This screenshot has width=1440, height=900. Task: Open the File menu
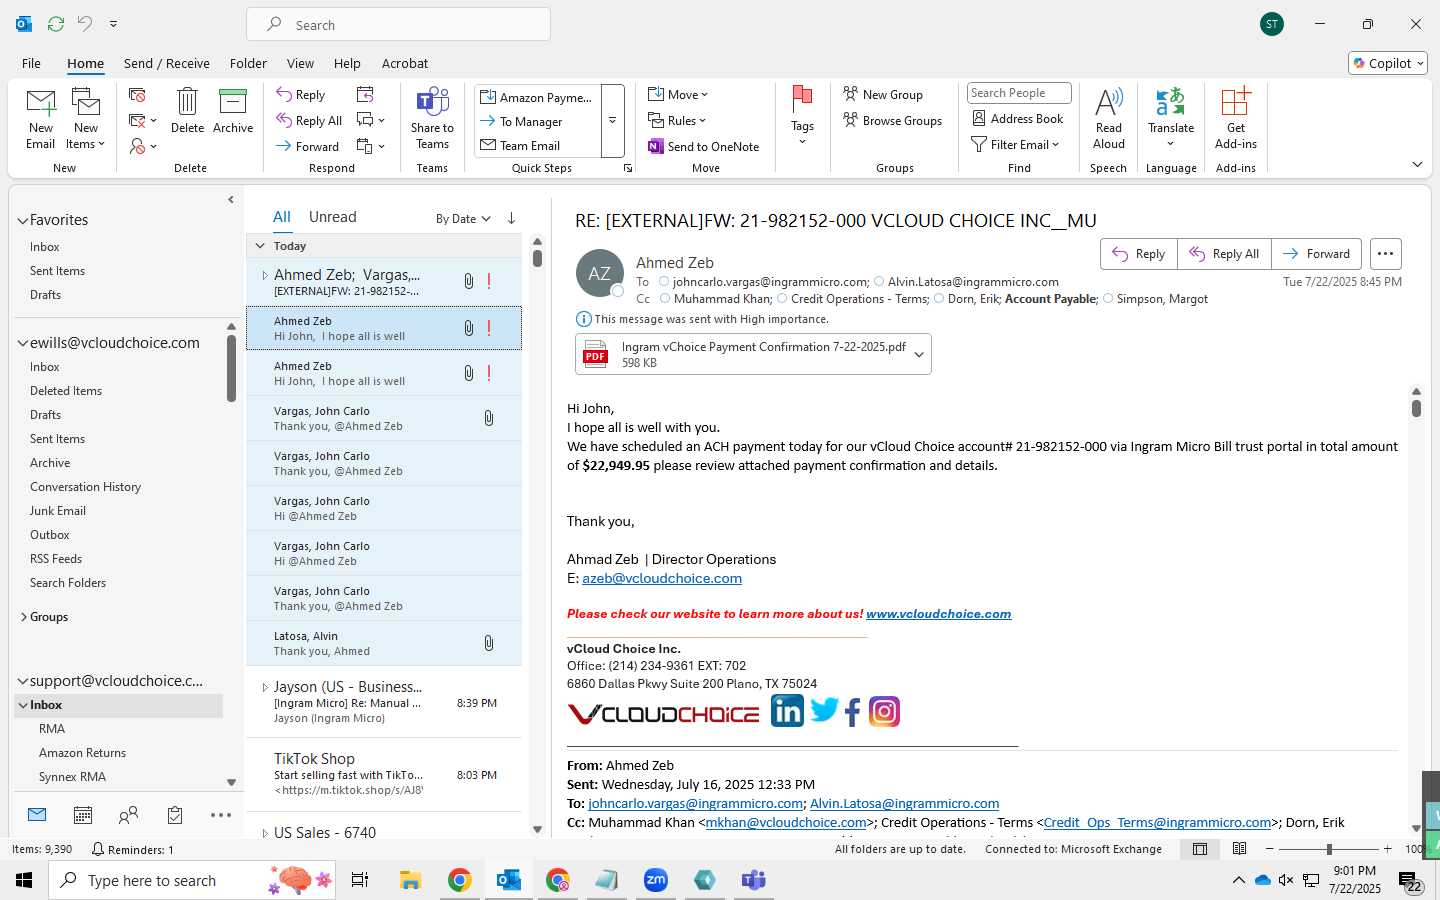(31, 63)
